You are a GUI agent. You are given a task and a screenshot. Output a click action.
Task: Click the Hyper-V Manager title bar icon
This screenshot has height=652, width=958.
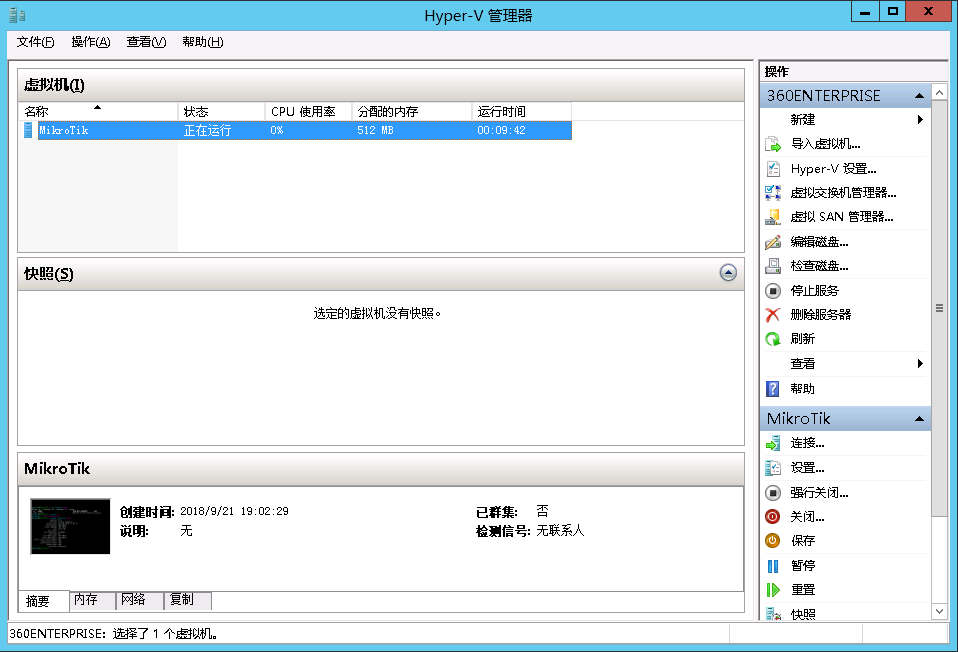[x=17, y=15]
